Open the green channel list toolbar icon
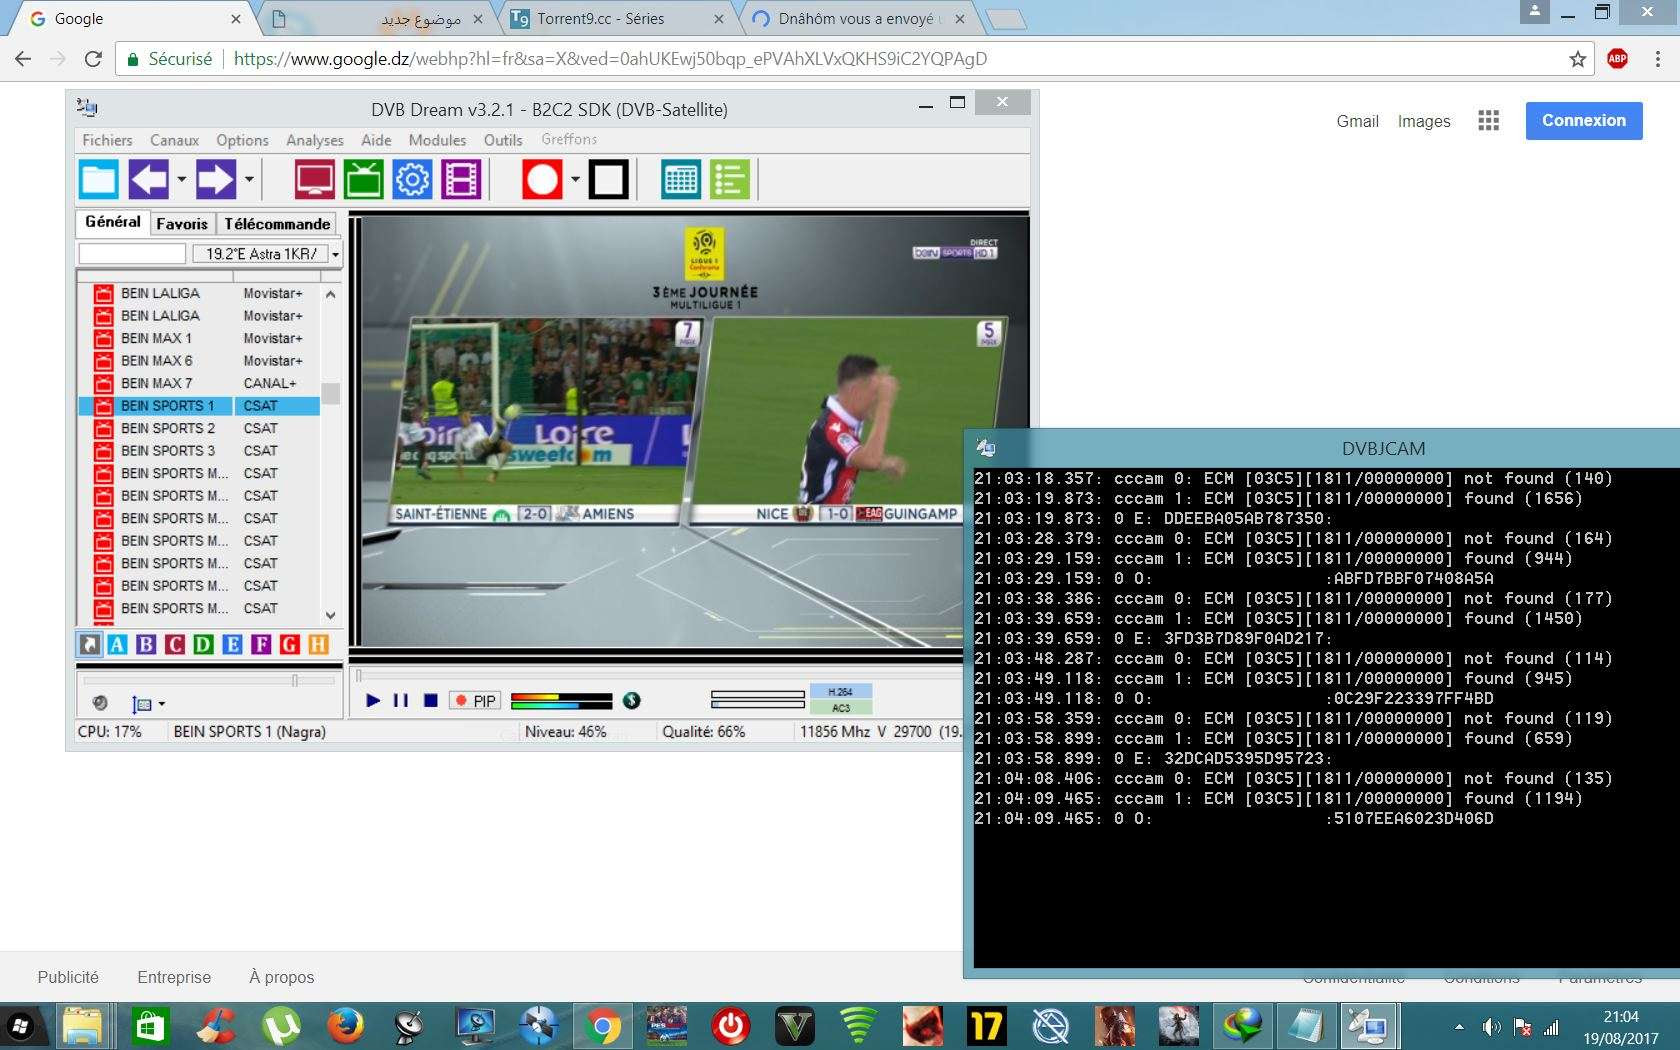Viewport: 1680px width, 1050px height. coord(730,180)
